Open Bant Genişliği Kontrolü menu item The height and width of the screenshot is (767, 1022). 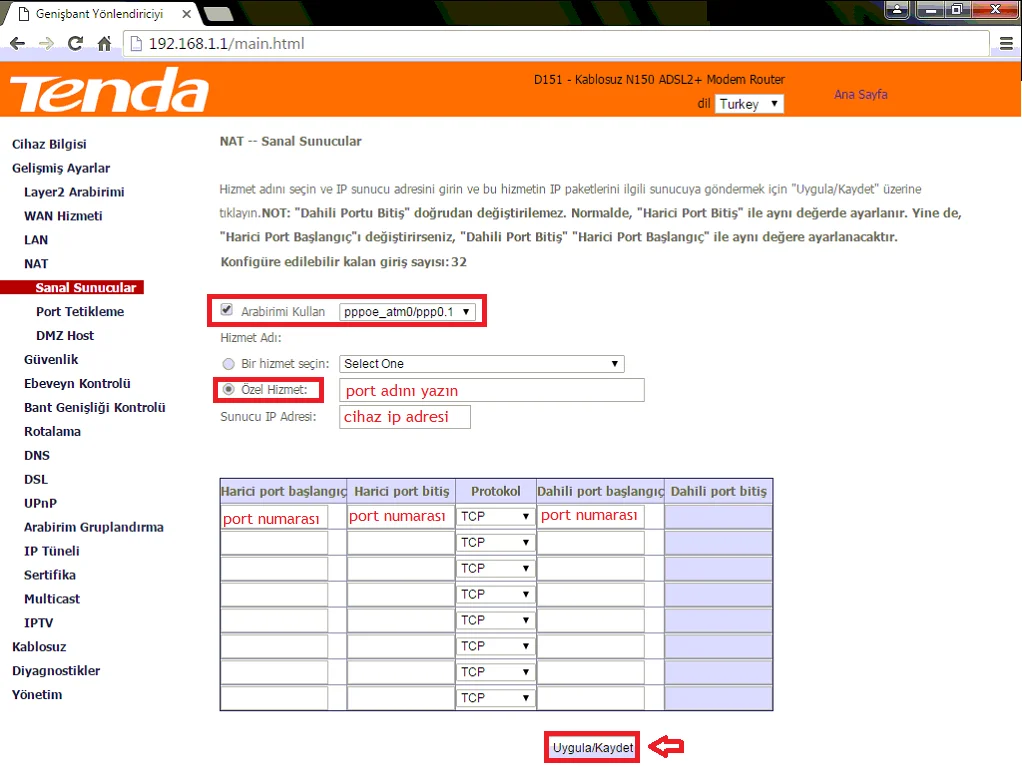point(95,408)
